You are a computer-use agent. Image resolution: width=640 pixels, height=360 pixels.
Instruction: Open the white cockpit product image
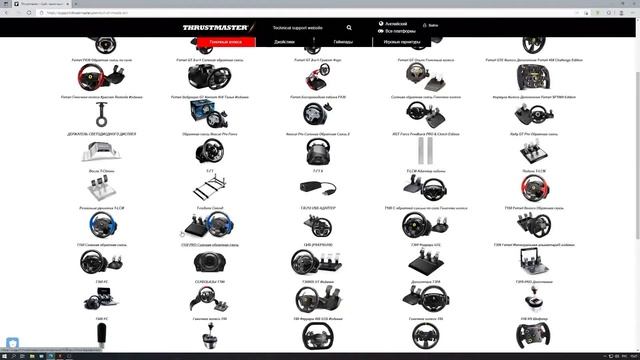click(x=102, y=151)
